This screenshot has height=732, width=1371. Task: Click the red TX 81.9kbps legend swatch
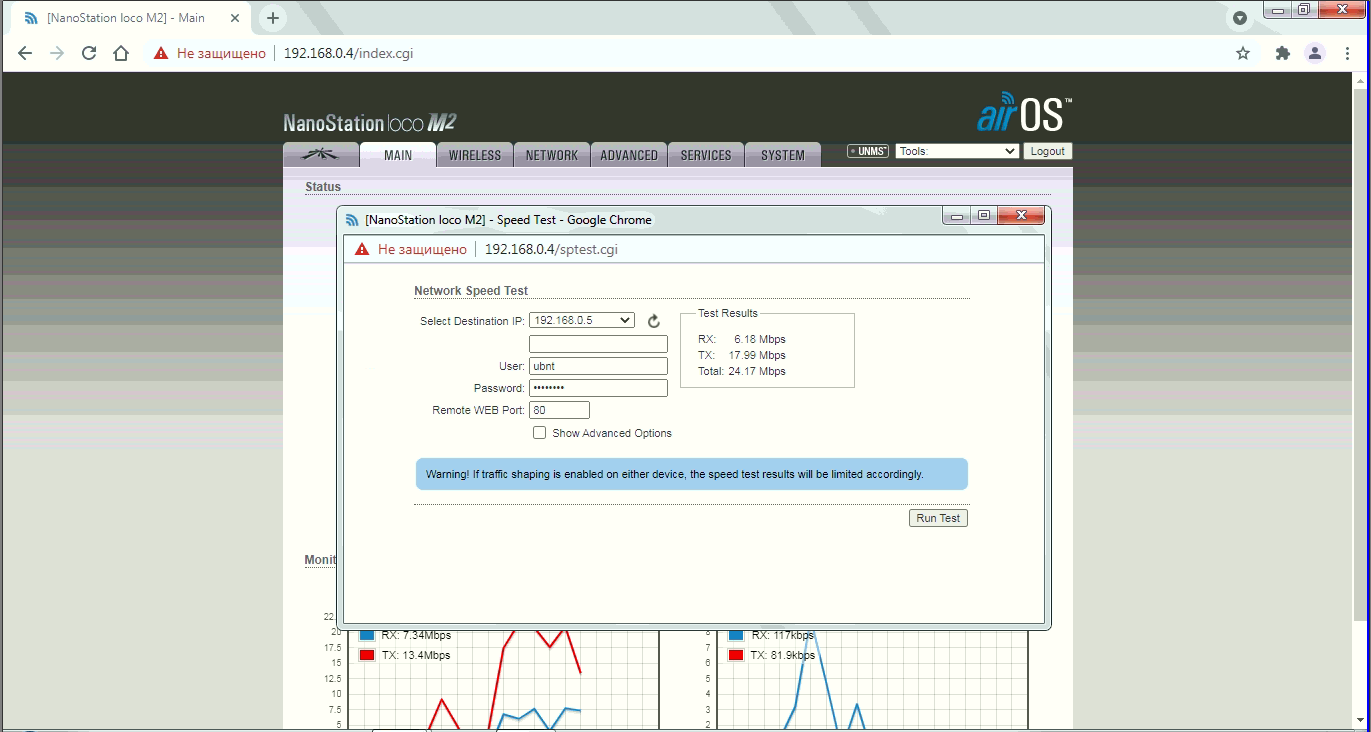tap(736, 655)
